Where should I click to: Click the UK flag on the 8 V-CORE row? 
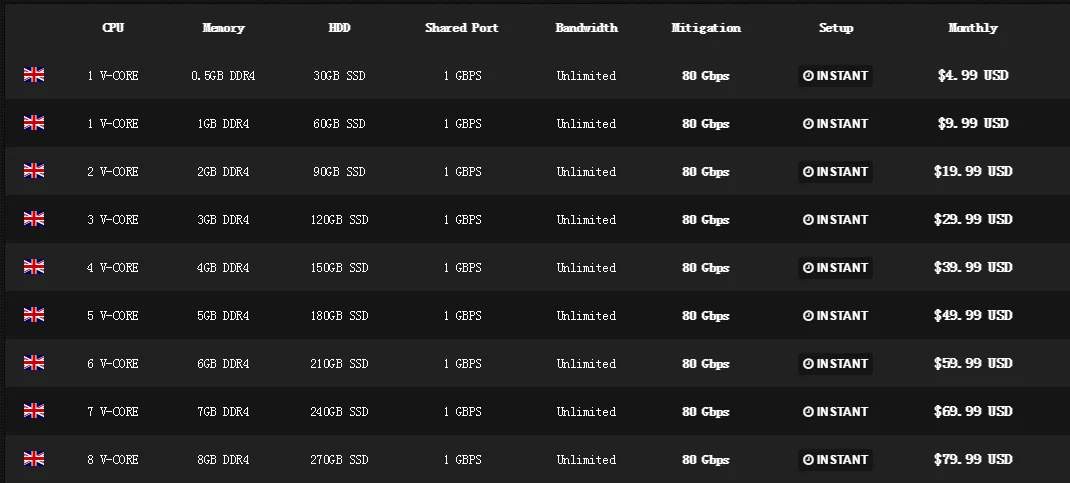[x=34, y=458]
